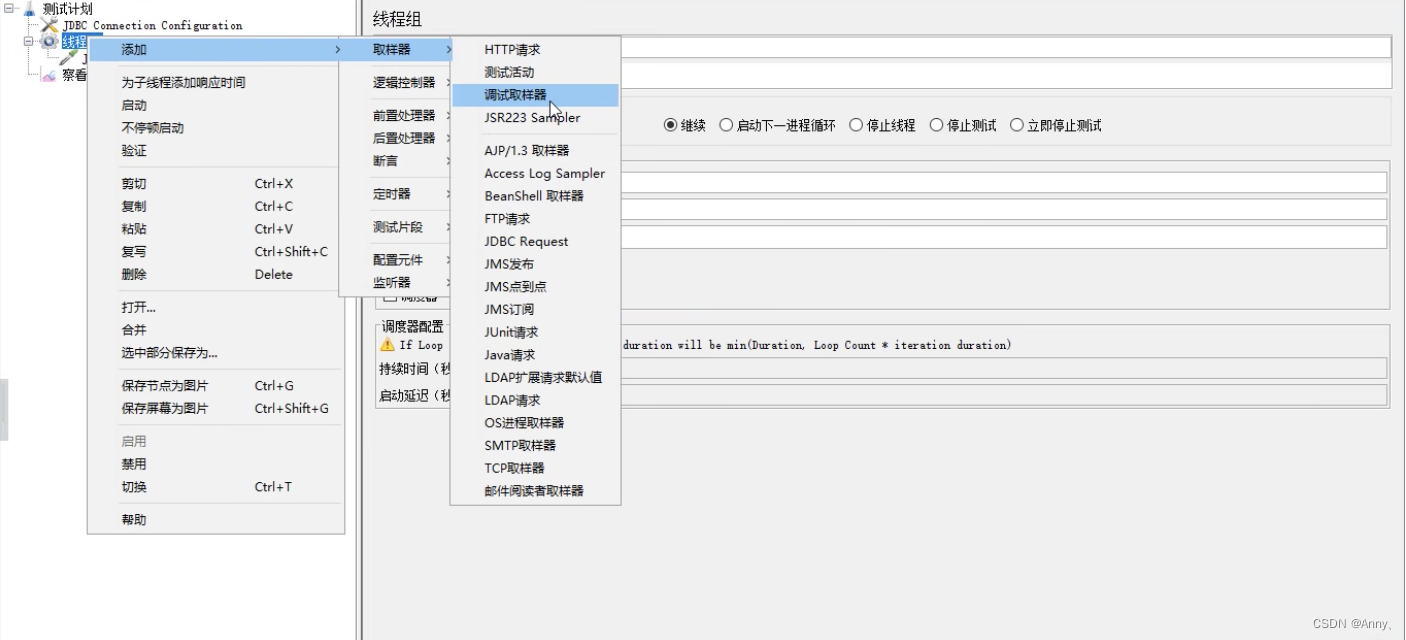
Task: Click 验证 in context menu
Action: click(216, 151)
